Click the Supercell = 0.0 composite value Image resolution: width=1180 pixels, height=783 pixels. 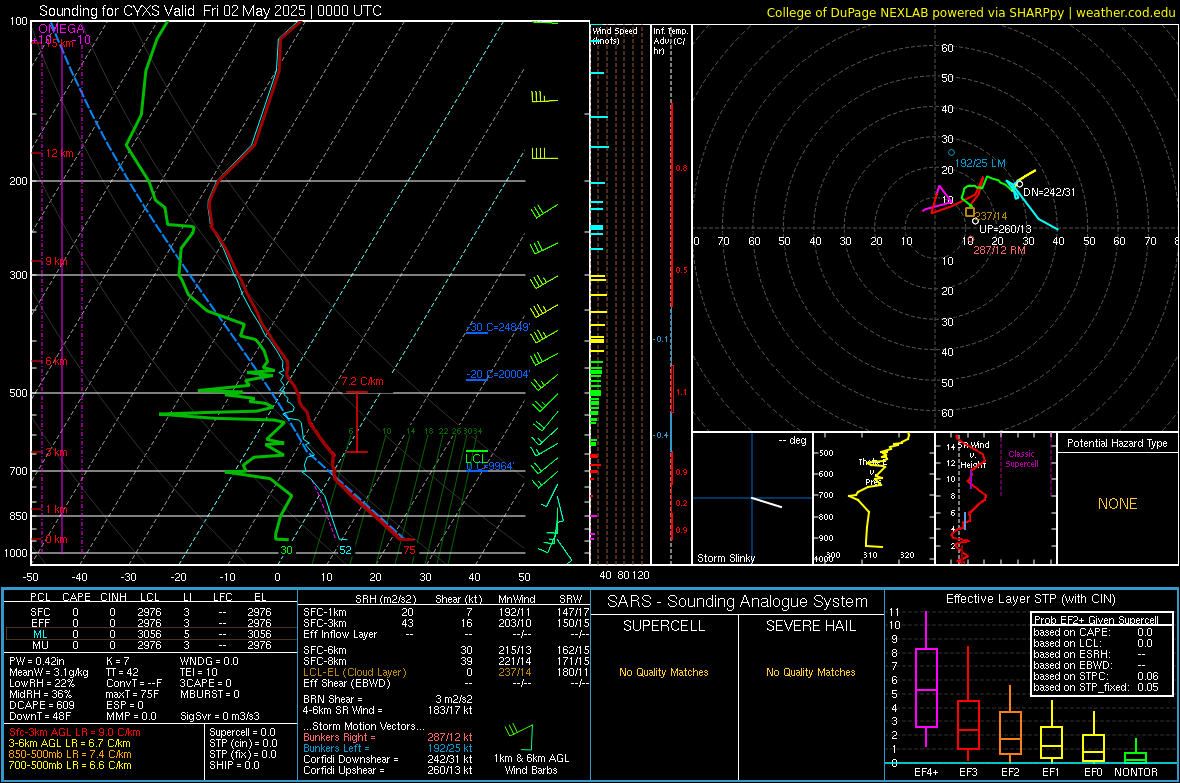(x=242, y=733)
